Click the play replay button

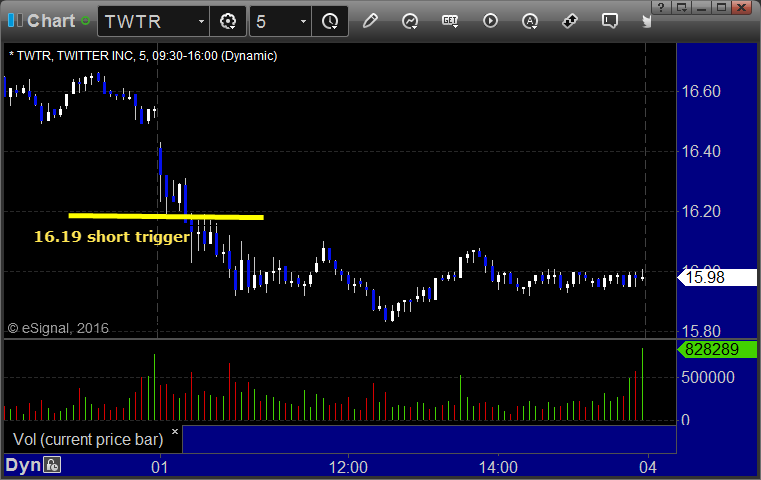pyautogui.click(x=490, y=21)
